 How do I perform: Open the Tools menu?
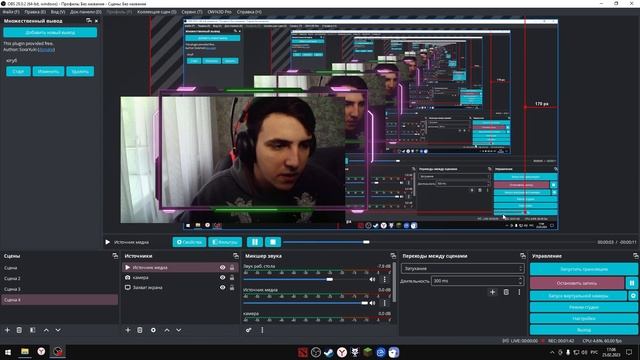pyautogui.click(x=191, y=12)
